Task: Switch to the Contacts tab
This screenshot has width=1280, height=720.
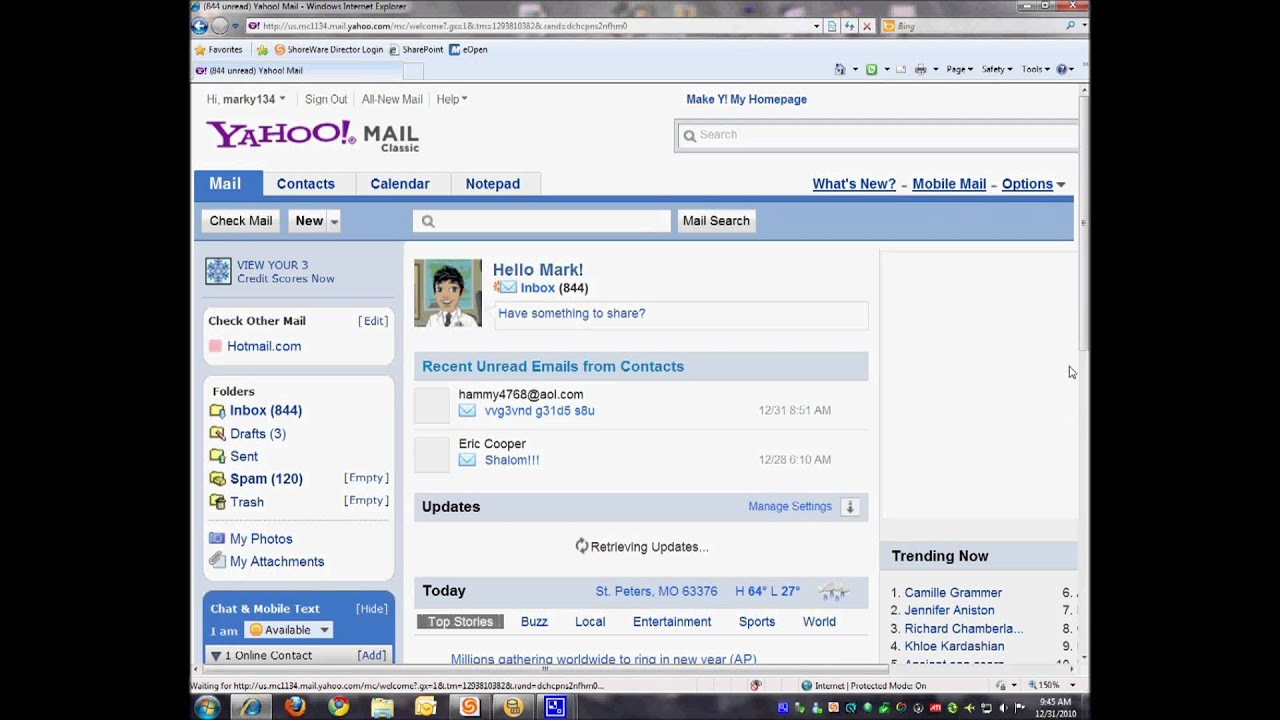Action: (306, 184)
